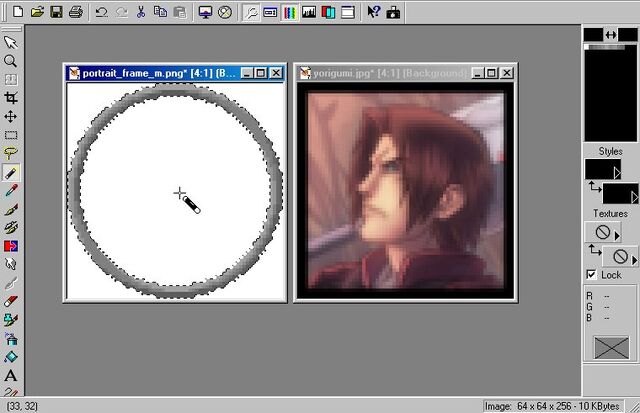
Task: Paste clipboard contents
Action: [x=180, y=12]
